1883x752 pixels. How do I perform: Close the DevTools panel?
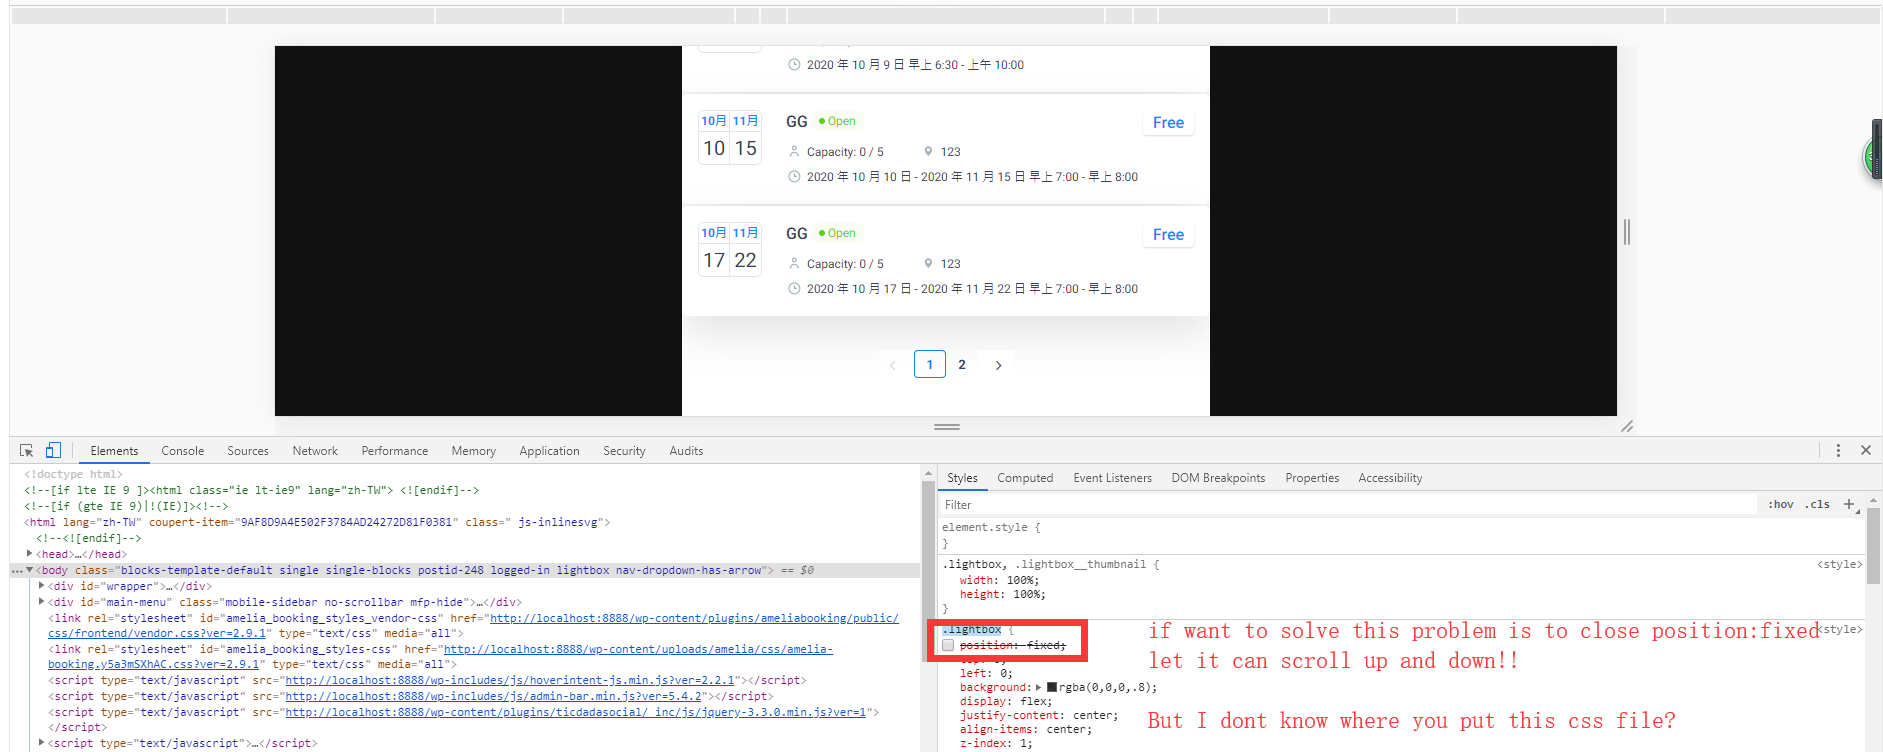[1866, 451]
